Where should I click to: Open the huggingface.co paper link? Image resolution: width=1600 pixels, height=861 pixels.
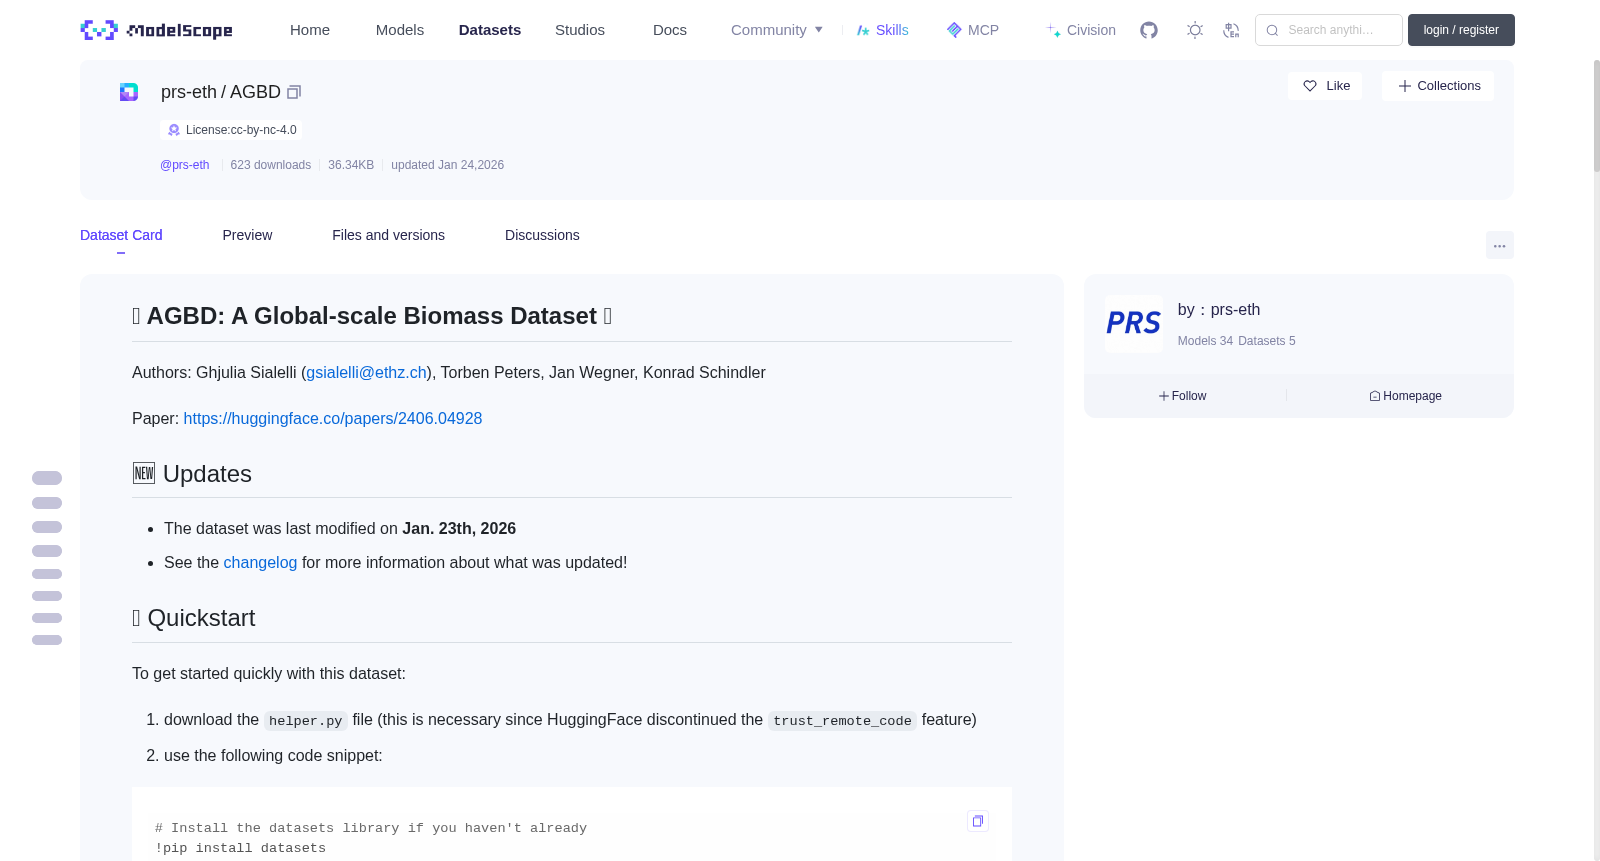pyautogui.click(x=333, y=418)
